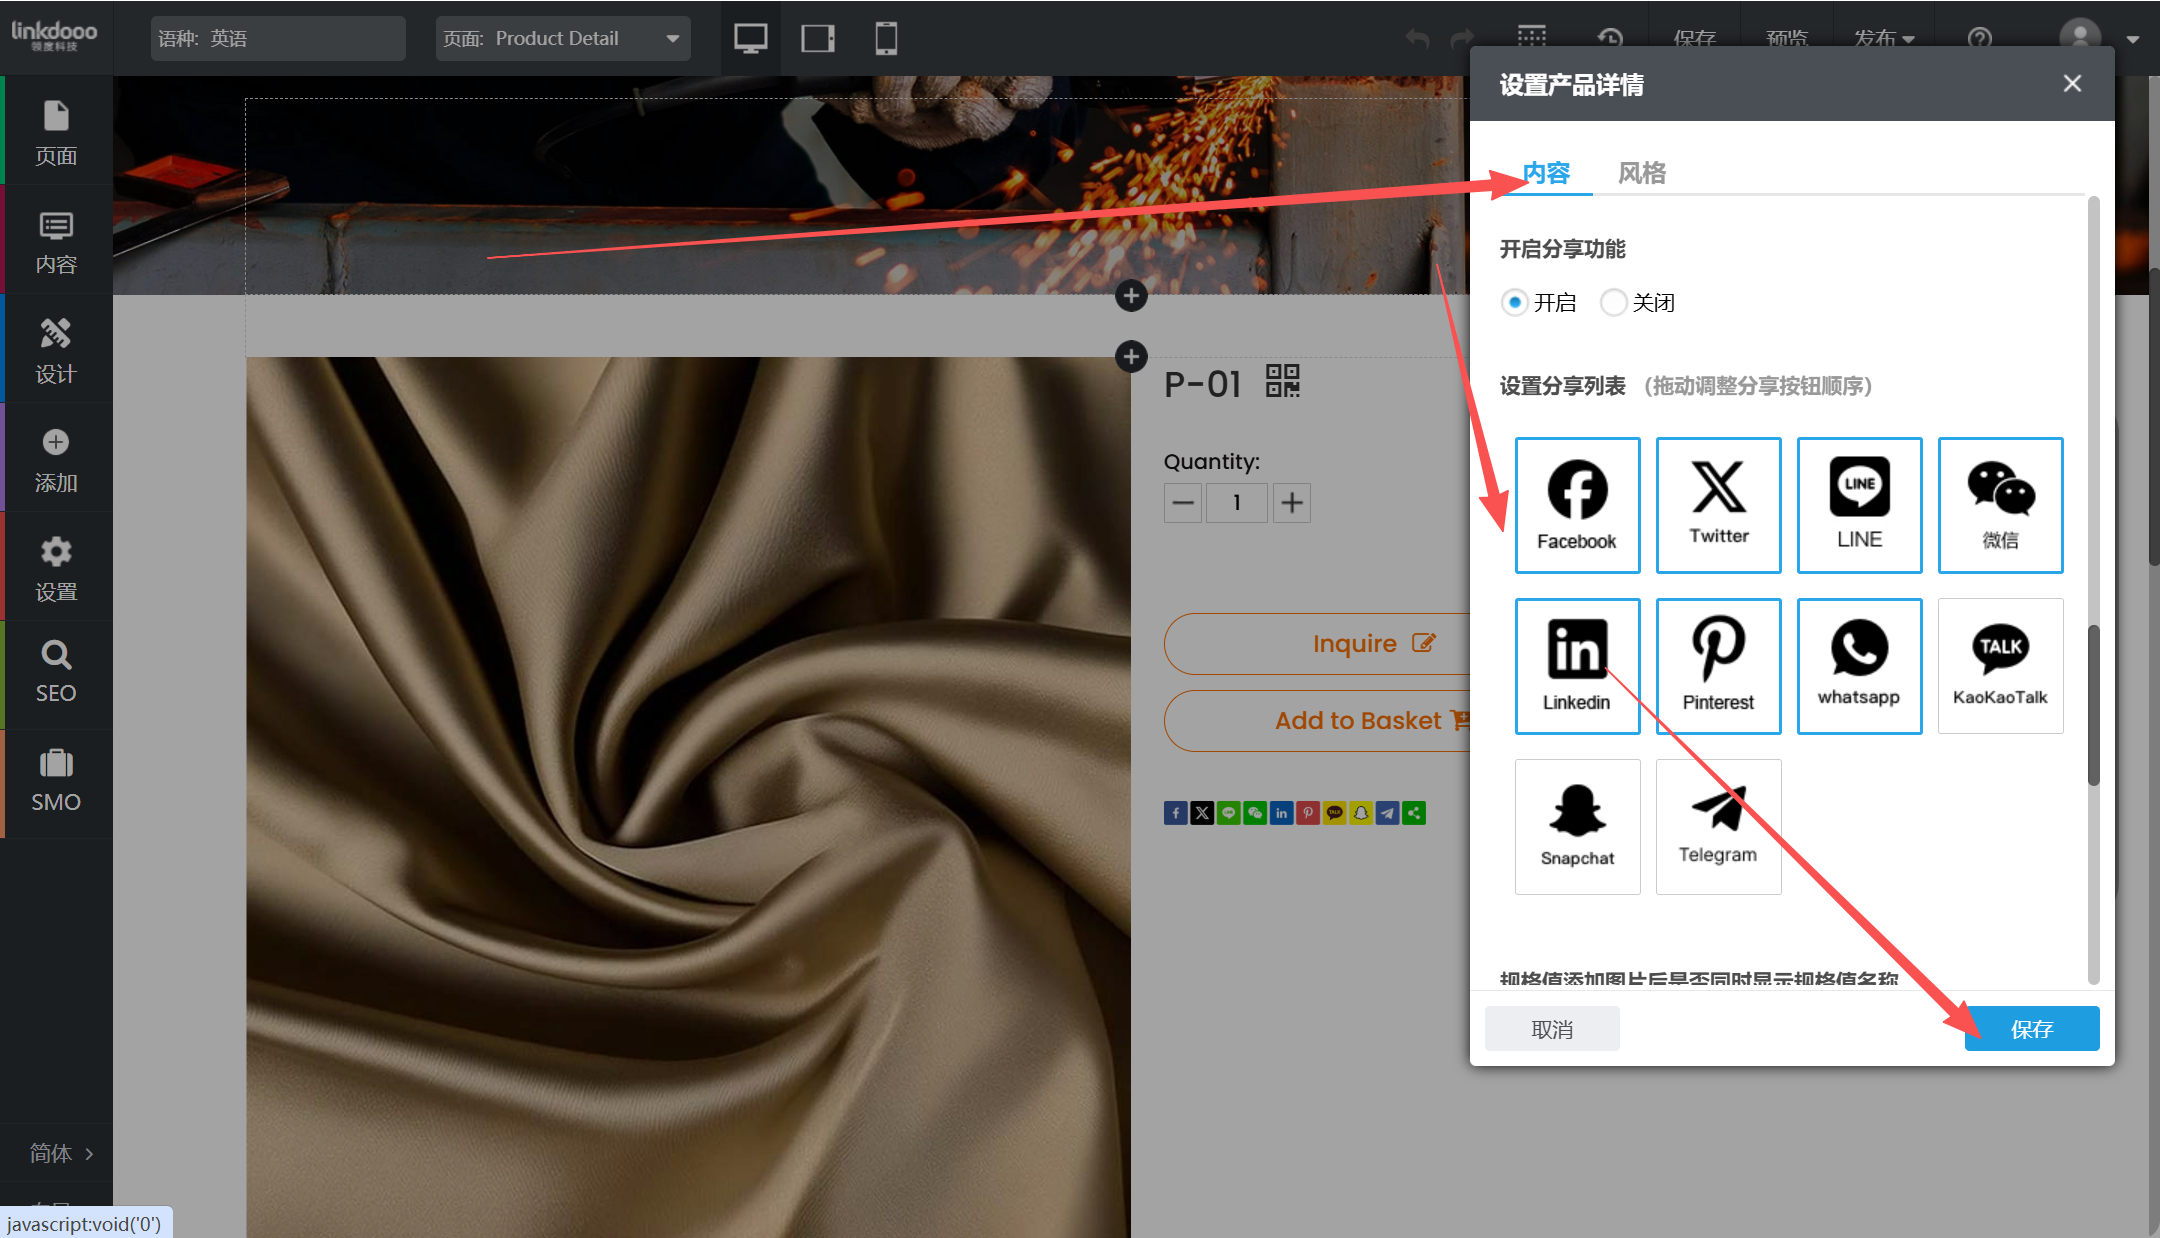
Task: Switch to mobile phone preview
Action: coord(885,39)
